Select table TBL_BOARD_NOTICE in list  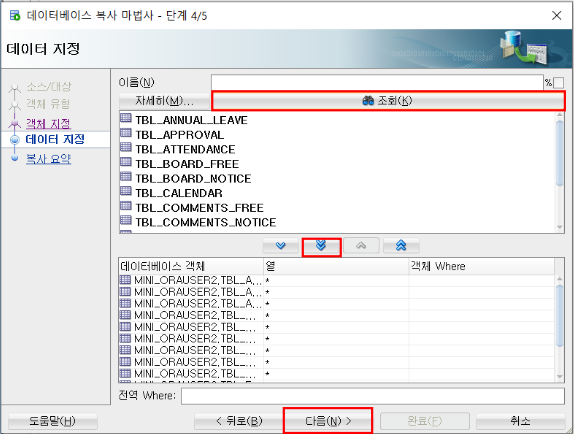[193, 179]
